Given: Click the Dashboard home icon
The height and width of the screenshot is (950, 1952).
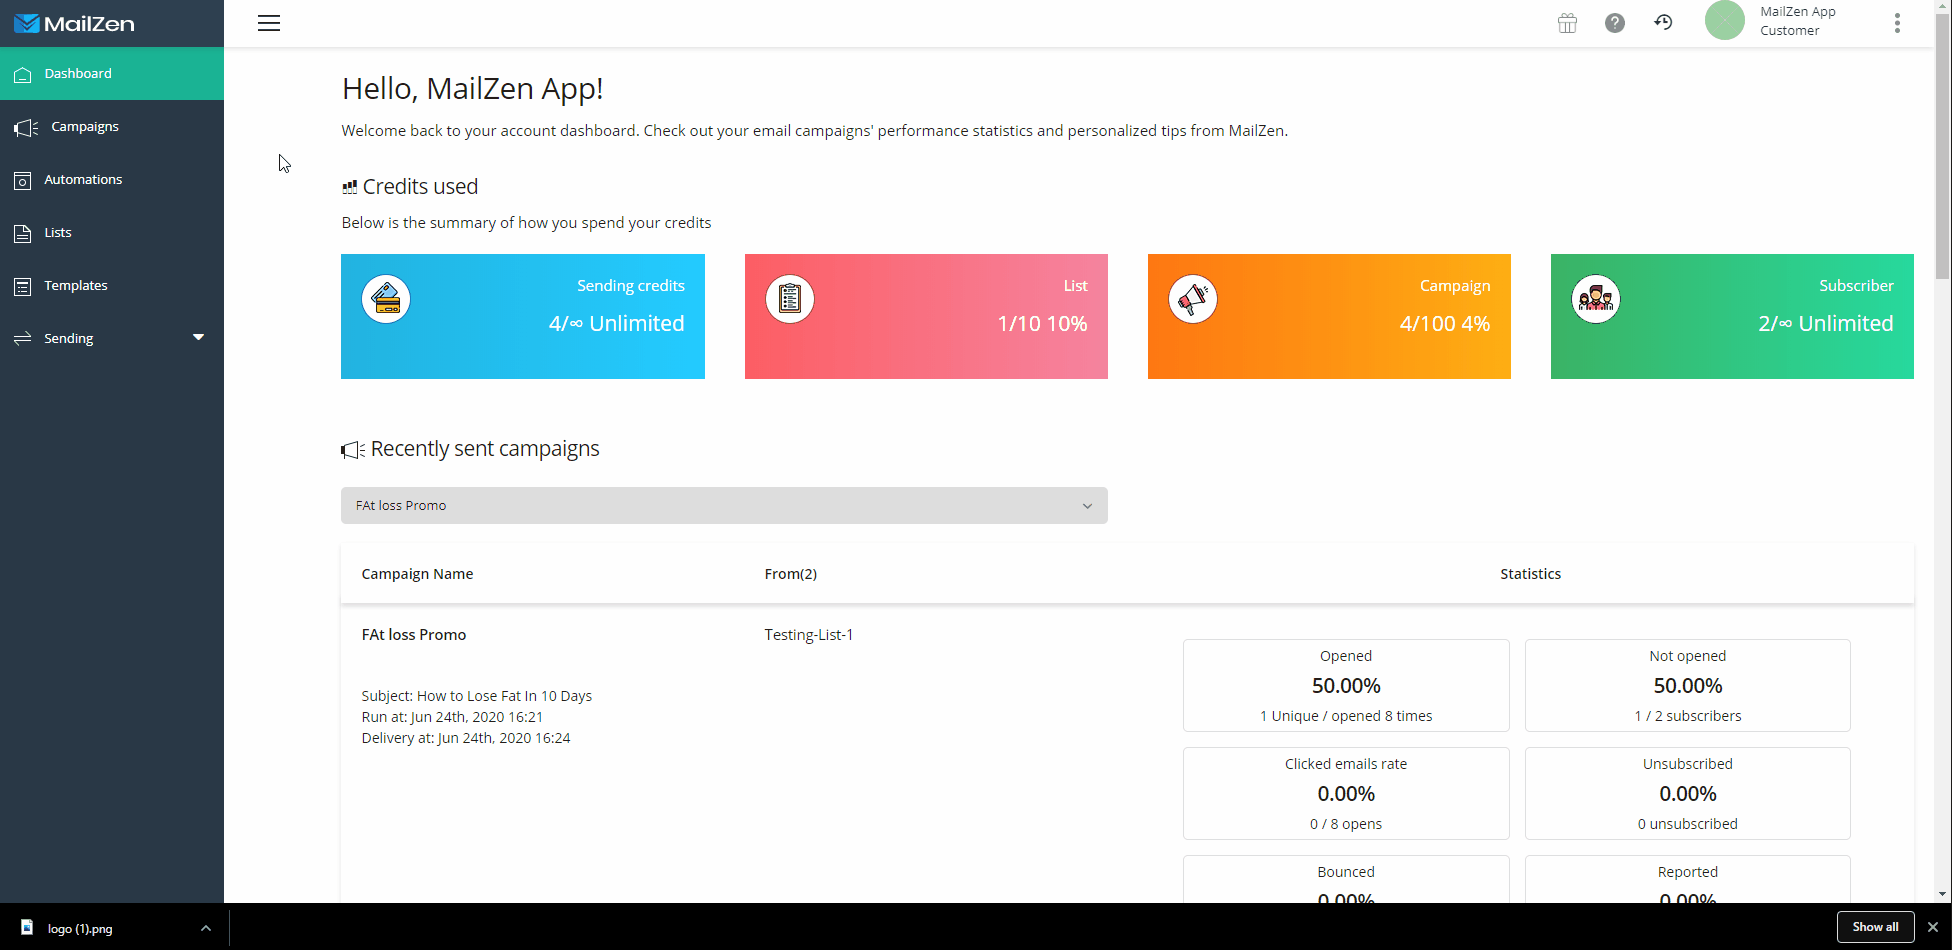Looking at the screenshot, I should (x=22, y=73).
